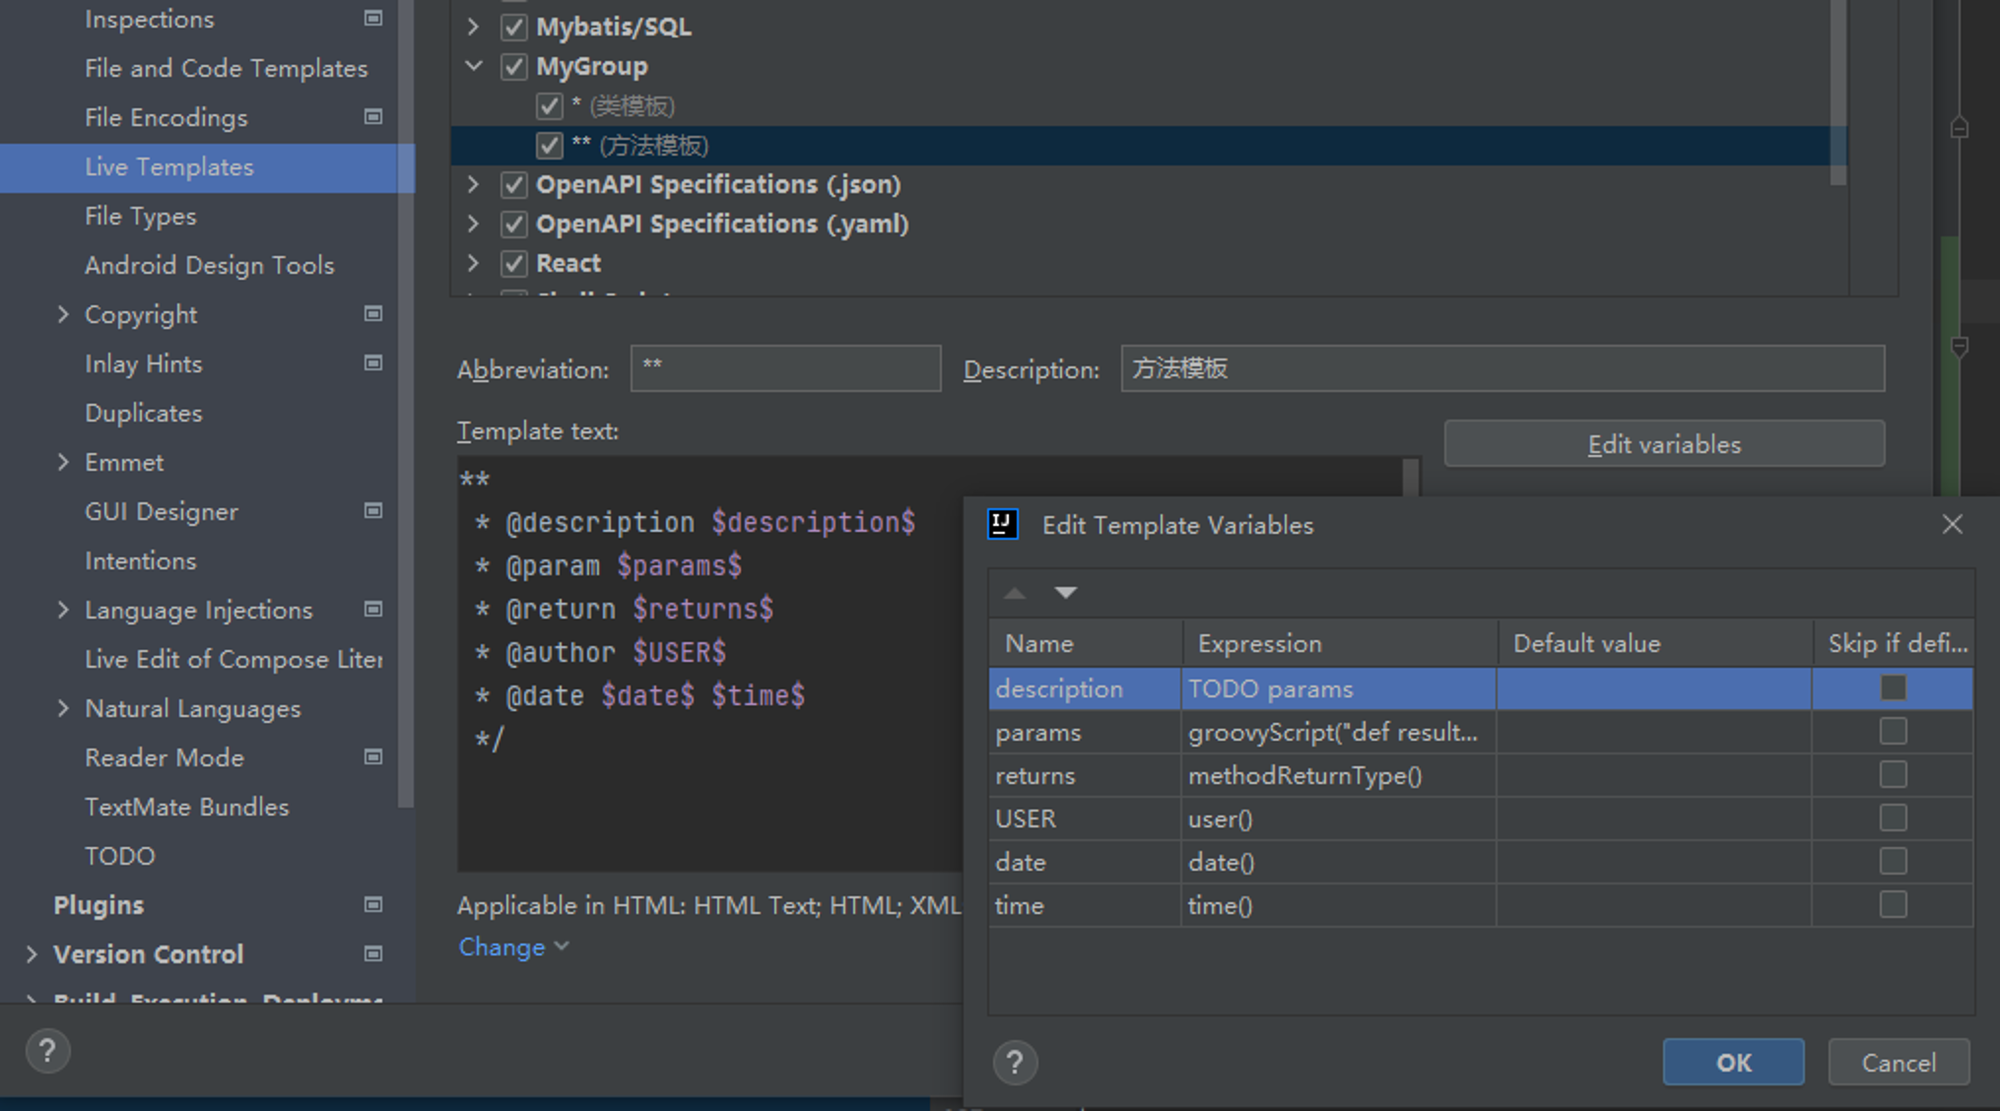This screenshot has height=1111, width=2000.
Task: Click inside the Template text editor
Action: pos(710,664)
